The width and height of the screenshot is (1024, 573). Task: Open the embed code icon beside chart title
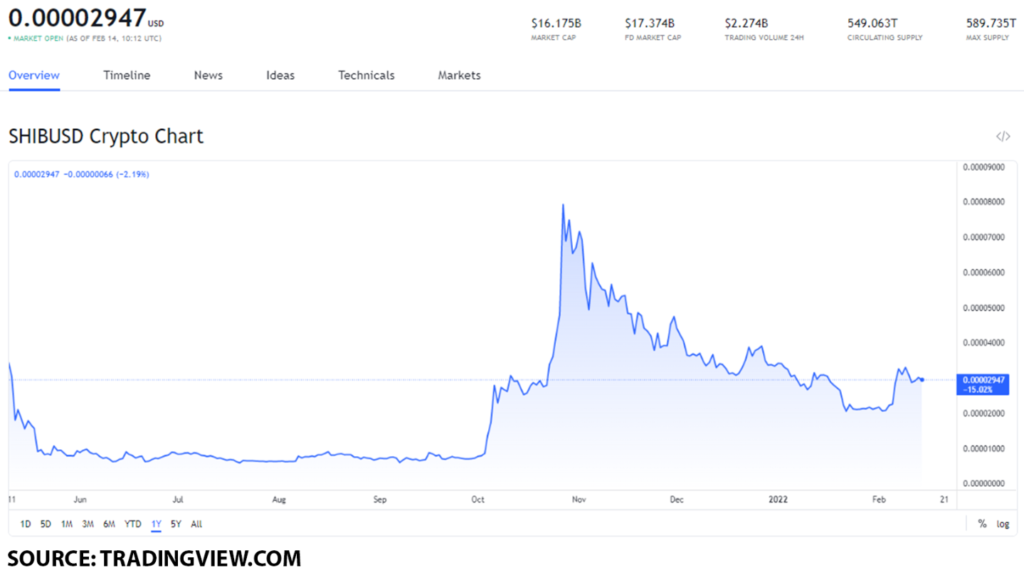pos(1002,137)
